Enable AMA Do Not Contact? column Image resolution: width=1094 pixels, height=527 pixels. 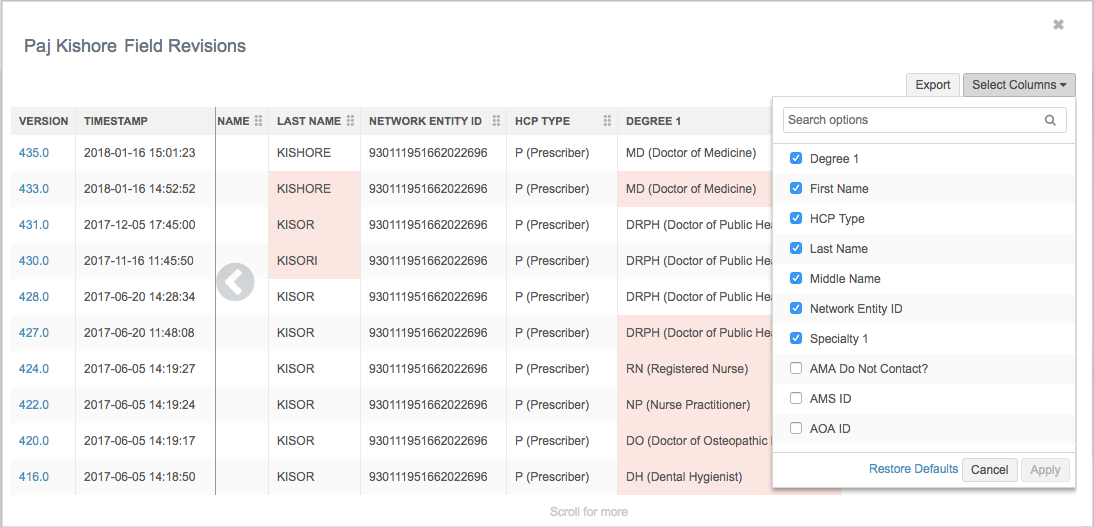[796, 369]
